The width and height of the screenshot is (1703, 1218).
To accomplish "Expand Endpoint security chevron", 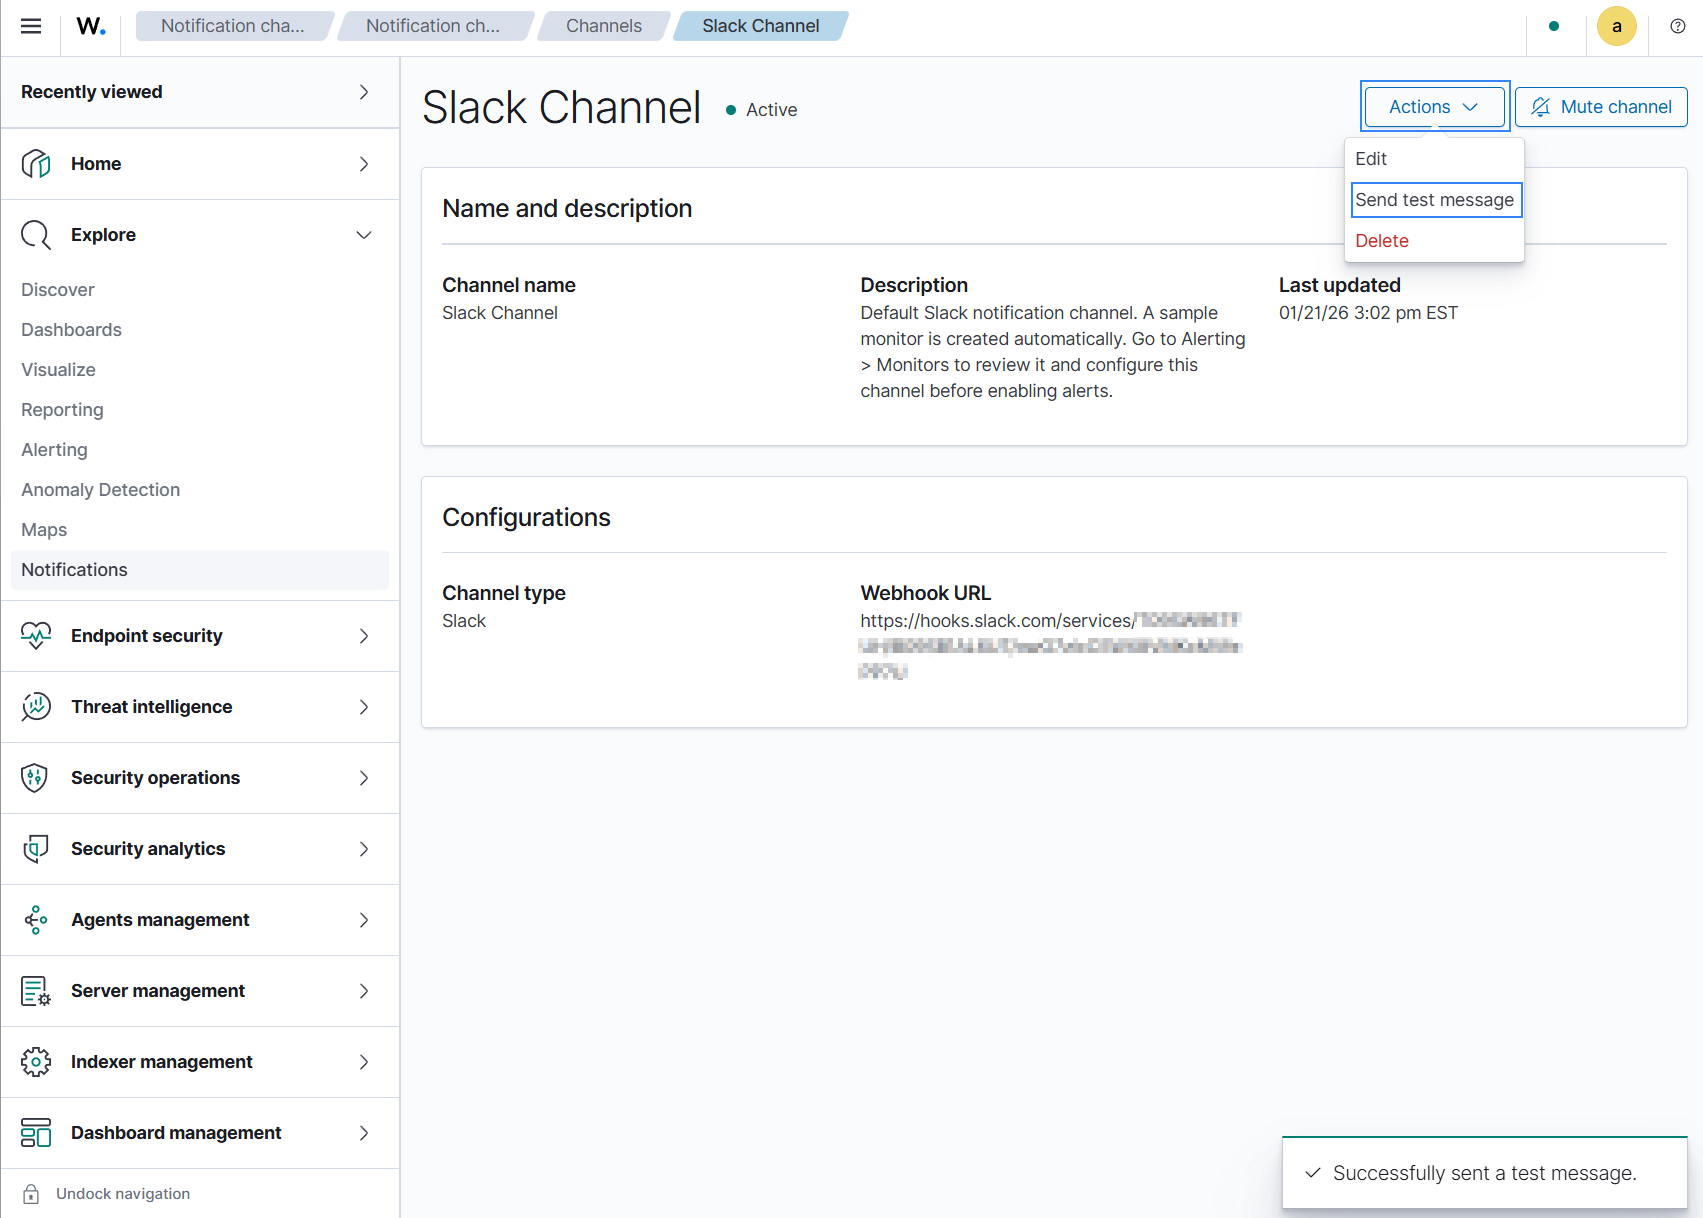I will (x=364, y=636).
